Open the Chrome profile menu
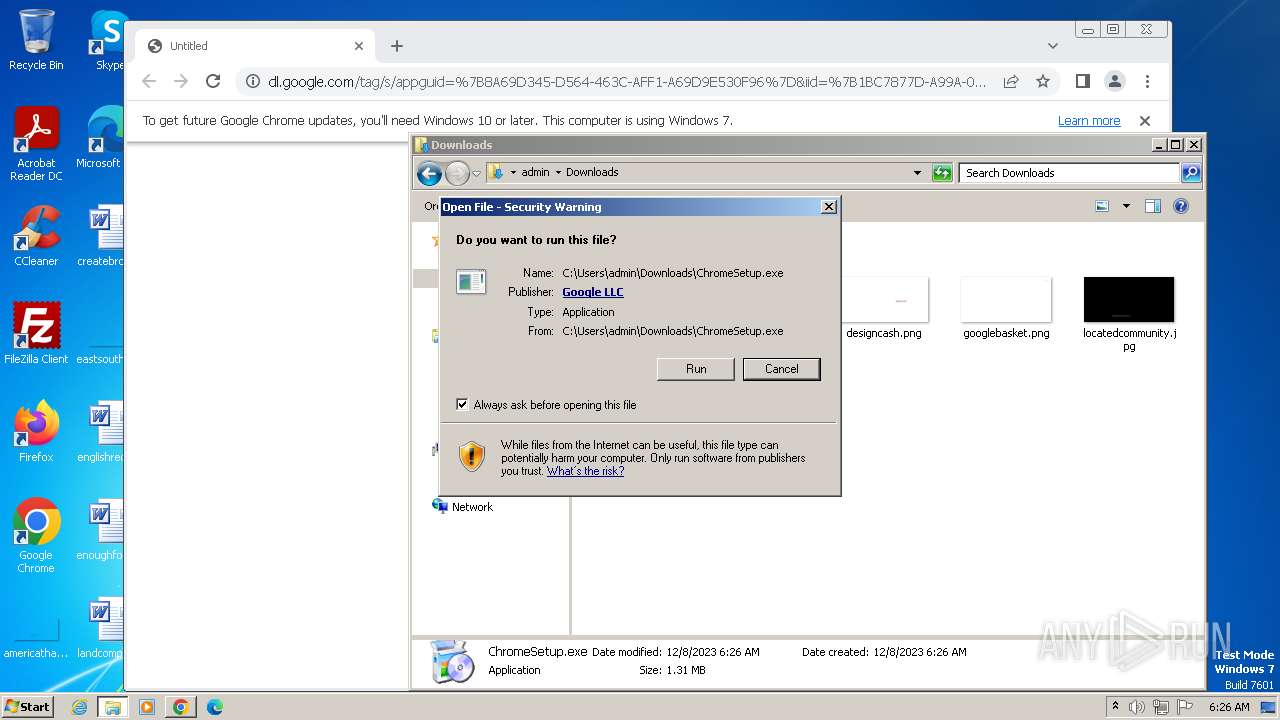Viewport: 1280px width, 720px height. click(x=1115, y=81)
